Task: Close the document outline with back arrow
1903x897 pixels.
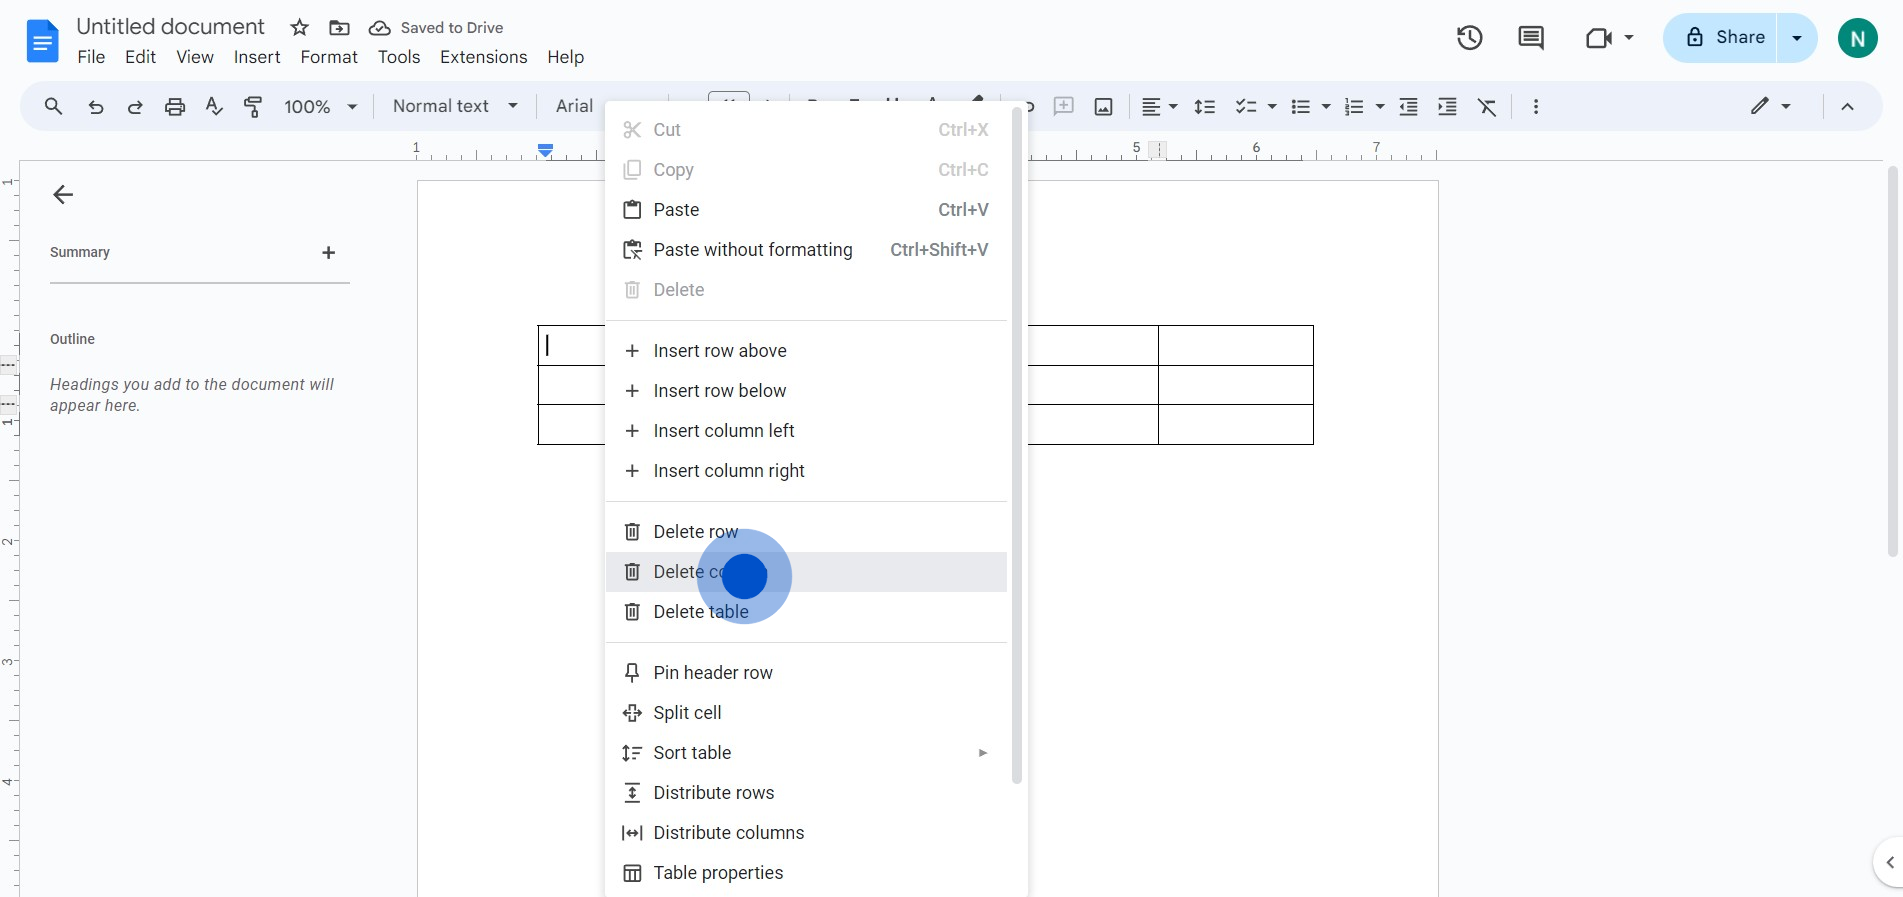Action: pos(63,195)
